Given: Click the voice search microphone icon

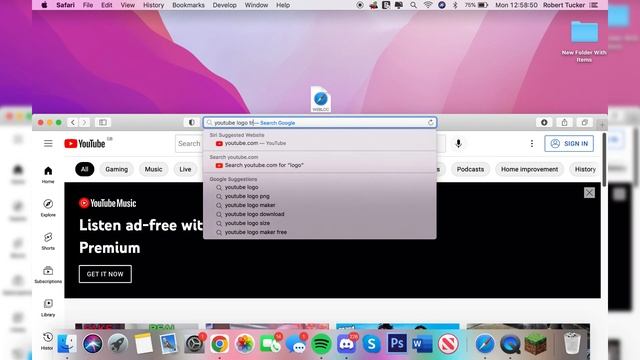Looking at the screenshot, I should 458,143.
